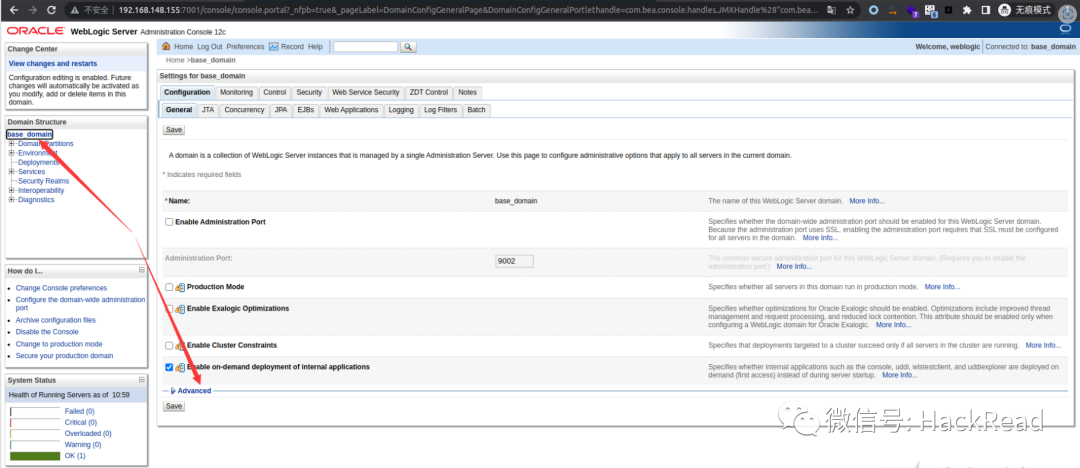Toggle Enable Administration Port checkbox

tap(169, 222)
